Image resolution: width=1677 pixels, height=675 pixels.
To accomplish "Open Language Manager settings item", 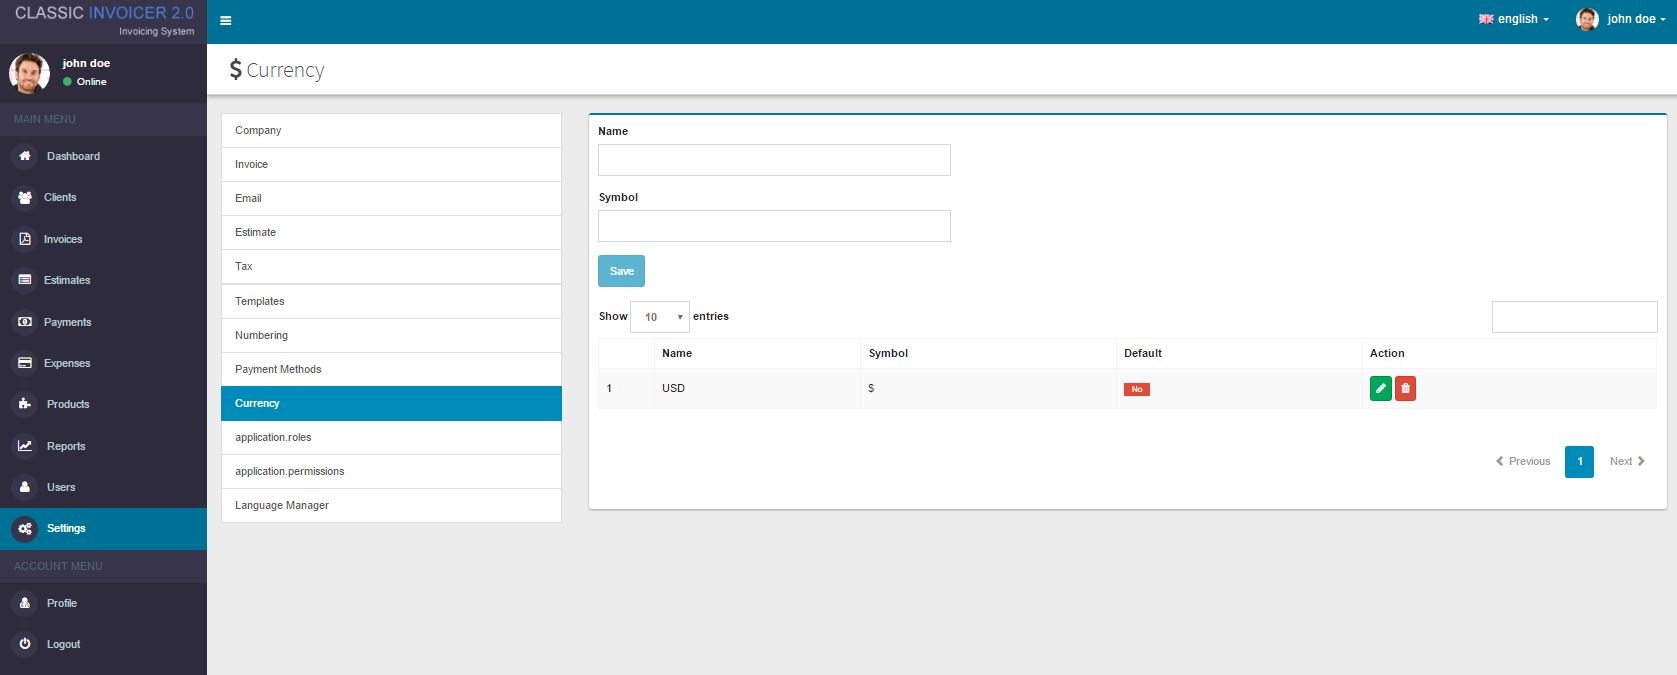I will pos(391,505).
